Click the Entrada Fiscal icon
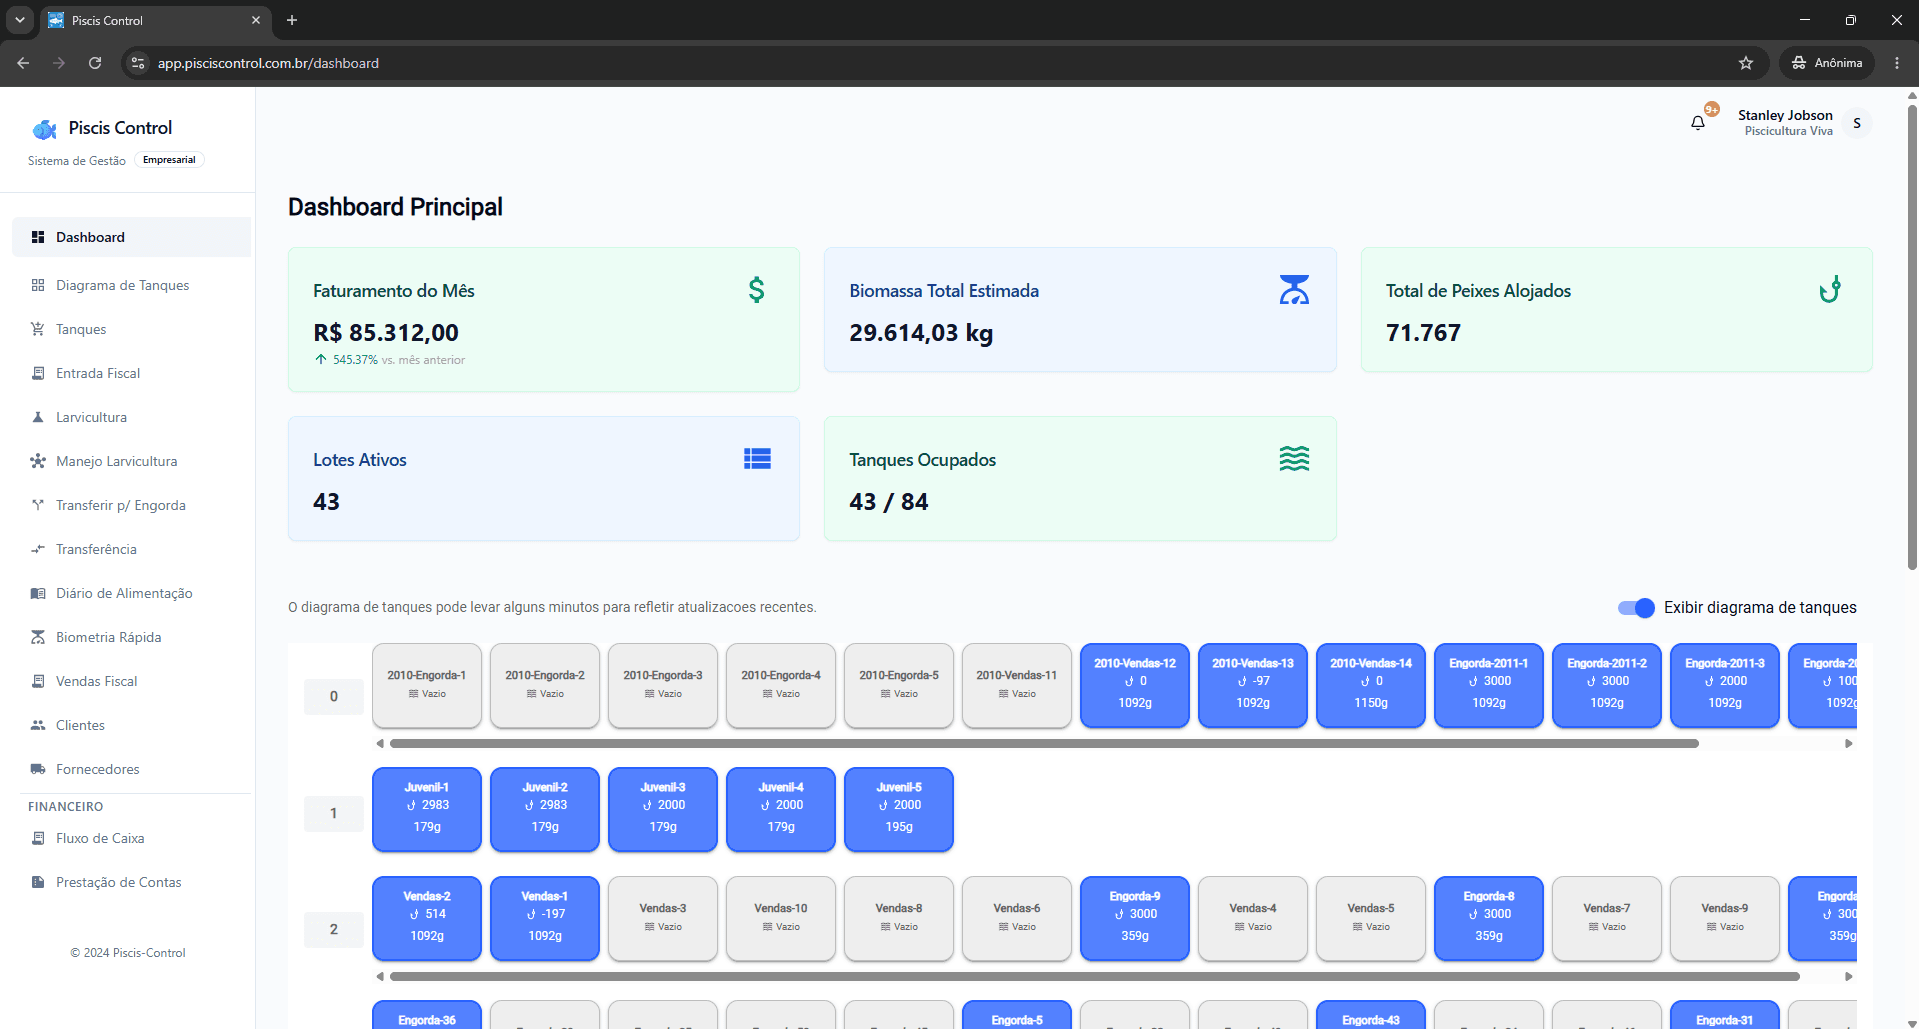The width and height of the screenshot is (1919, 1029). tap(38, 373)
